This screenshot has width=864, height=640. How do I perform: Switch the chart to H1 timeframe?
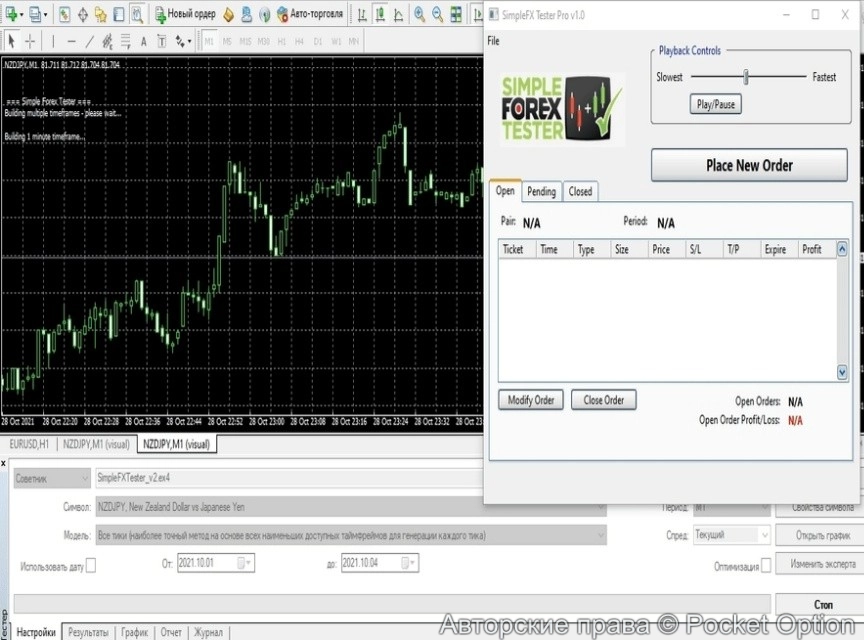point(282,41)
